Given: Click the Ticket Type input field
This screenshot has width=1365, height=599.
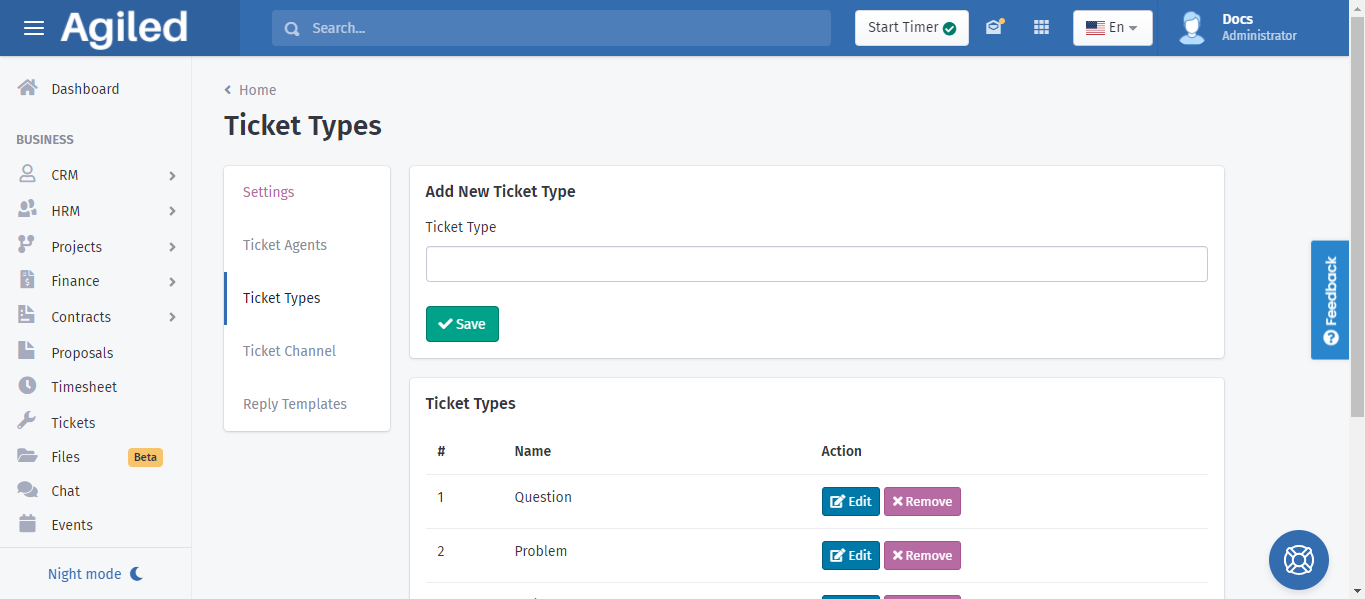Looking at the screenshot, I should click(x=816, y=264).
